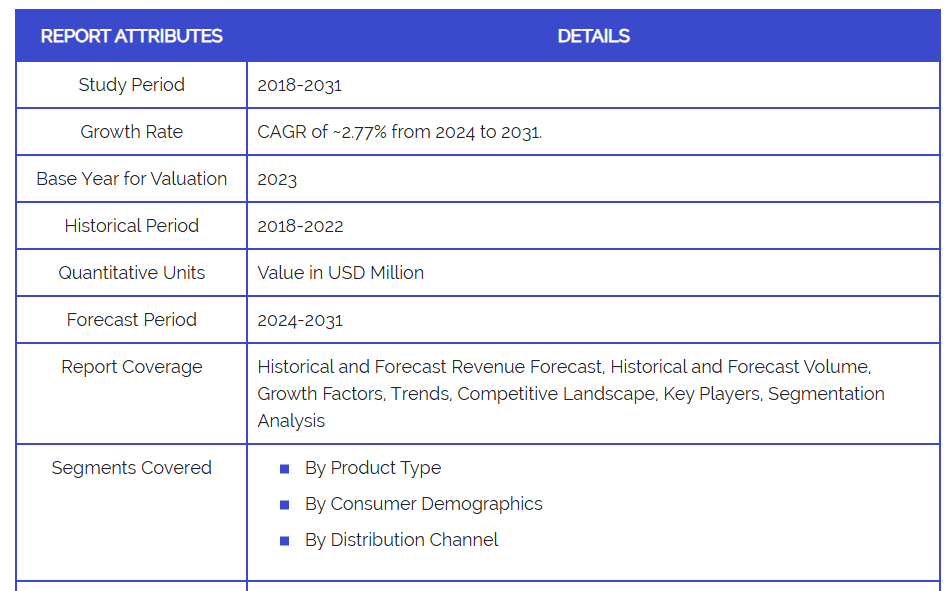Image resolution: width=947 pixels, height=591 pixels.
Task: Click the Historical Period row label
Action: (131, 226)
